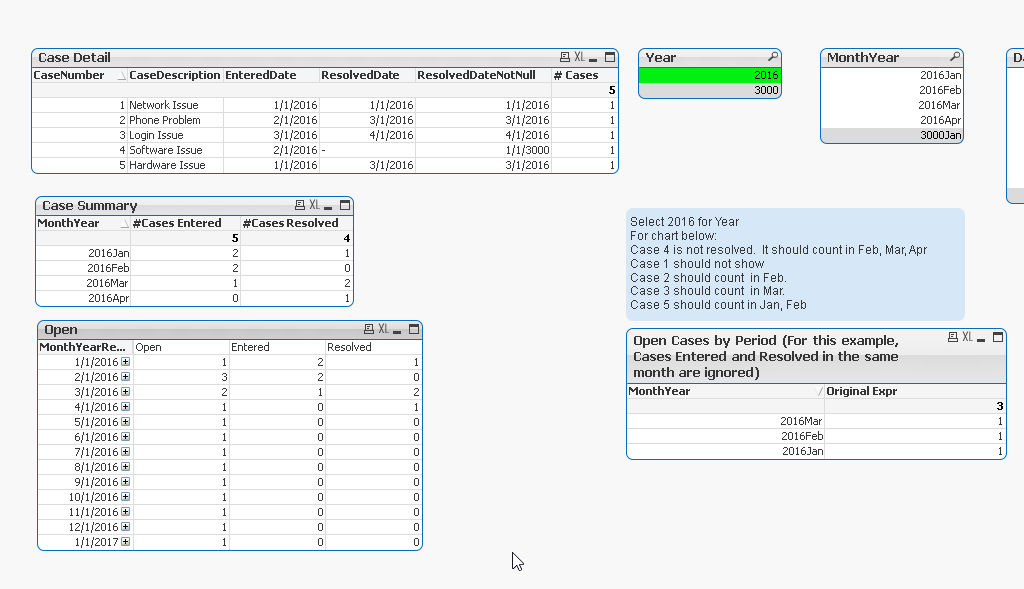Expand the 11/1/2016 row in Open table
1024x589 pixels.
[125, 512]
